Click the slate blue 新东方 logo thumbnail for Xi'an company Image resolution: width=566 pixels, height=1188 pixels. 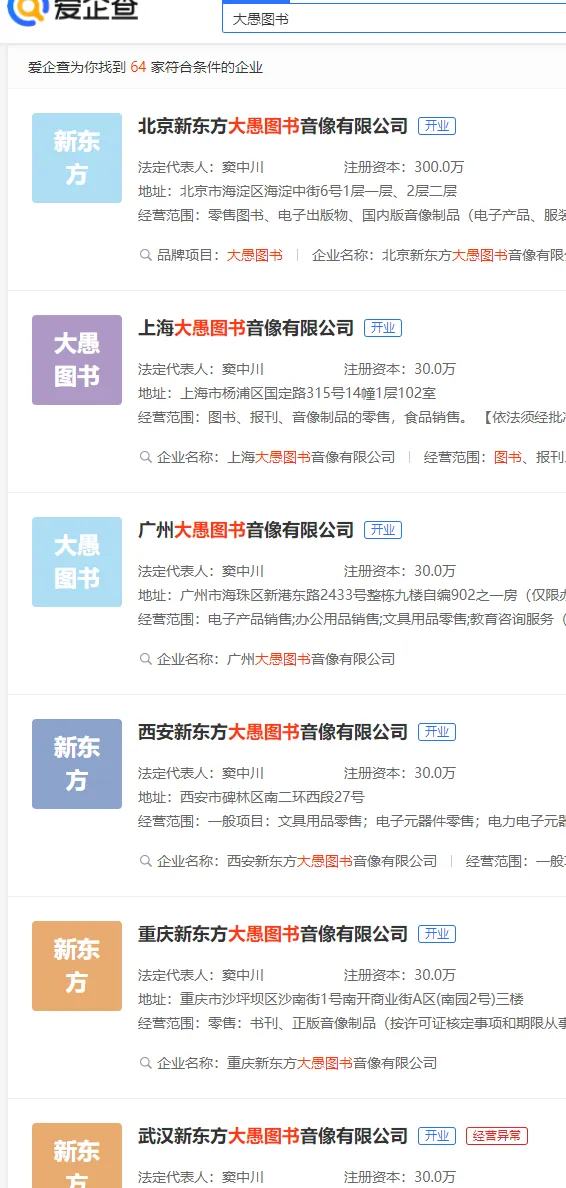[x=77, y=764]
